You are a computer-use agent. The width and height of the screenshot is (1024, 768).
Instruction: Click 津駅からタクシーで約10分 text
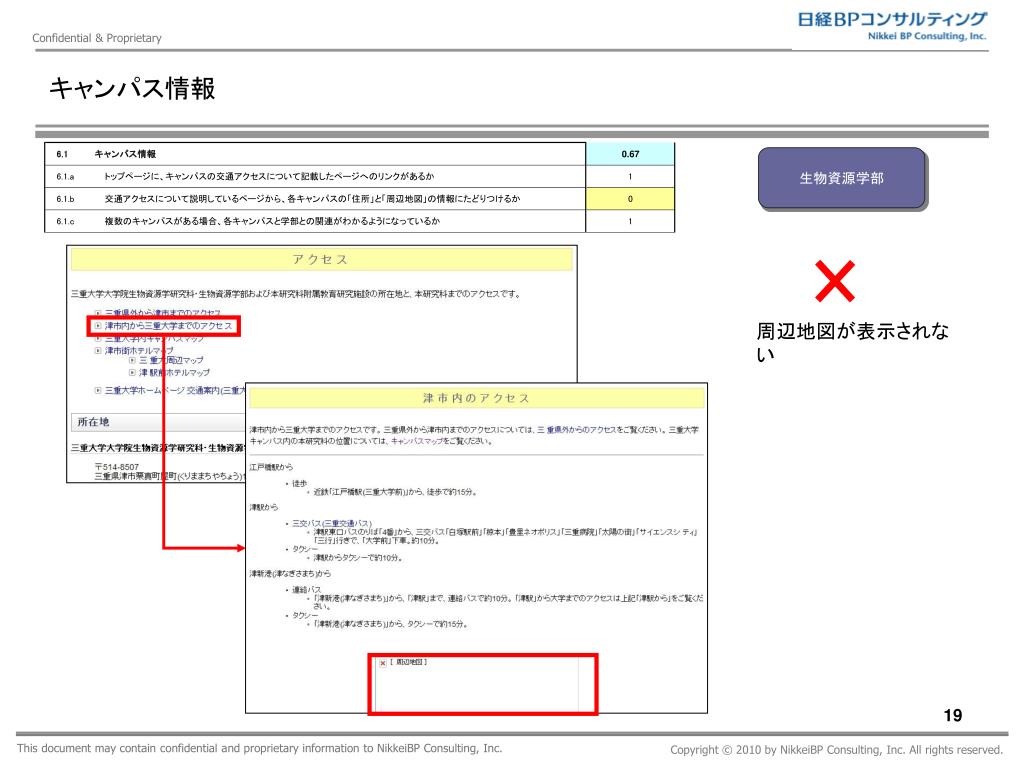tap(358, 558)
